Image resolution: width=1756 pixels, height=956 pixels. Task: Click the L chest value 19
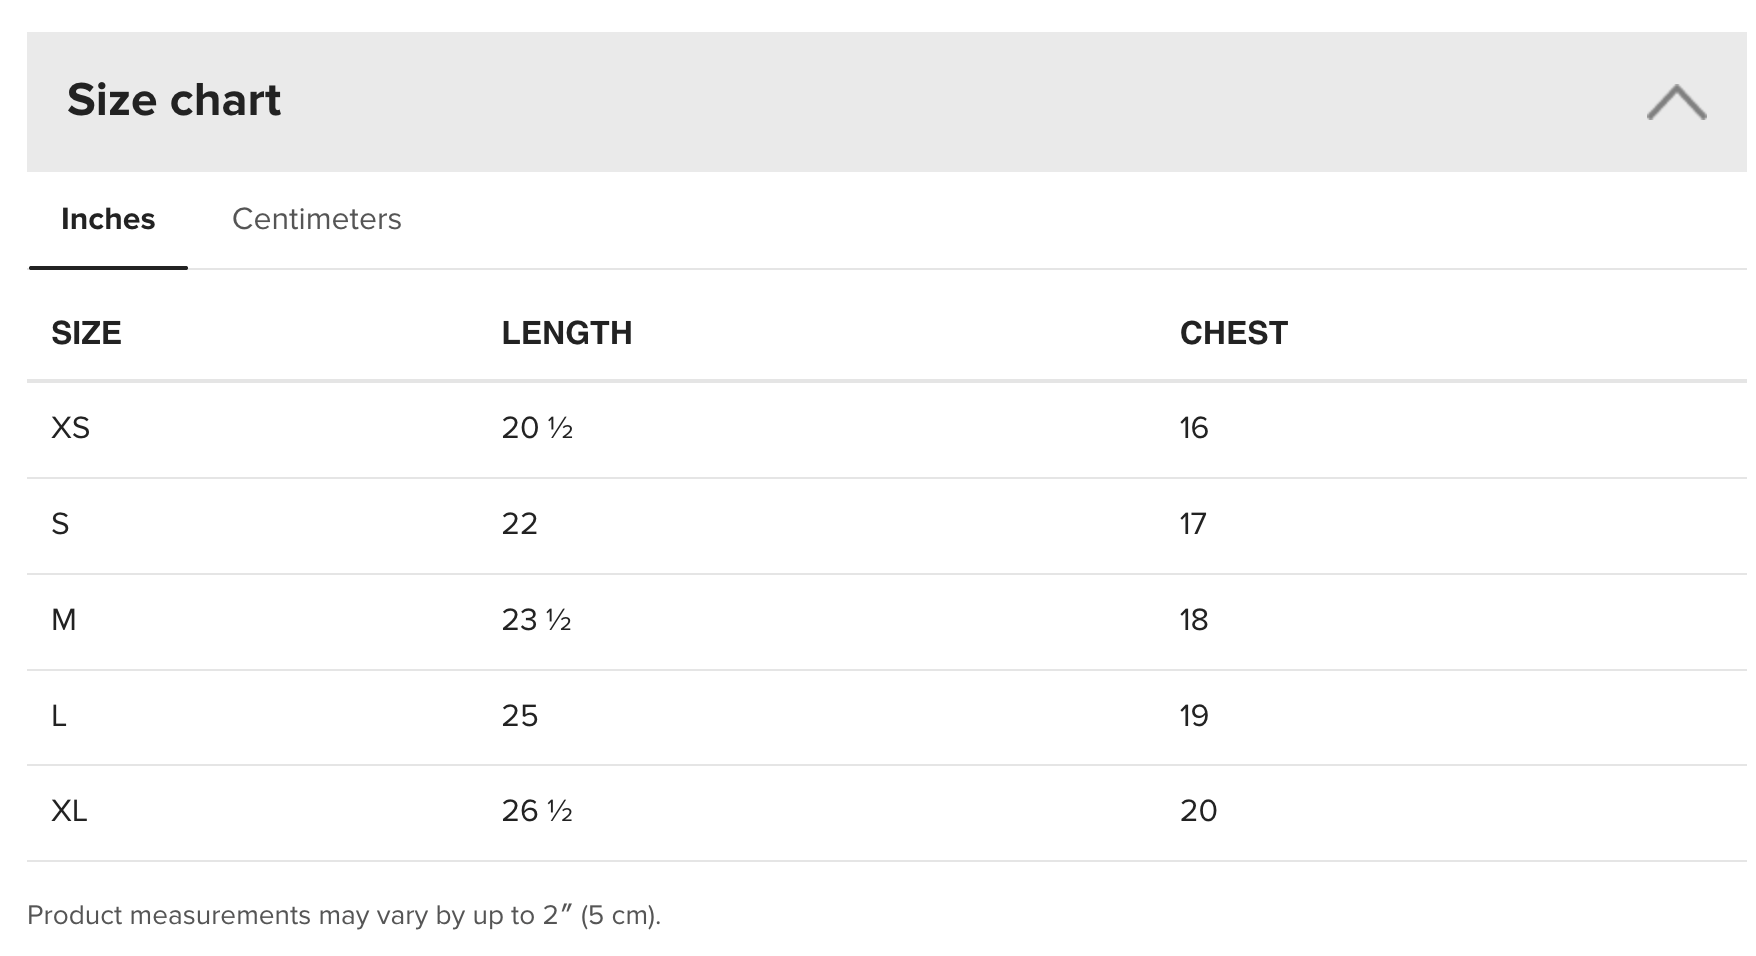point(1194,716)
